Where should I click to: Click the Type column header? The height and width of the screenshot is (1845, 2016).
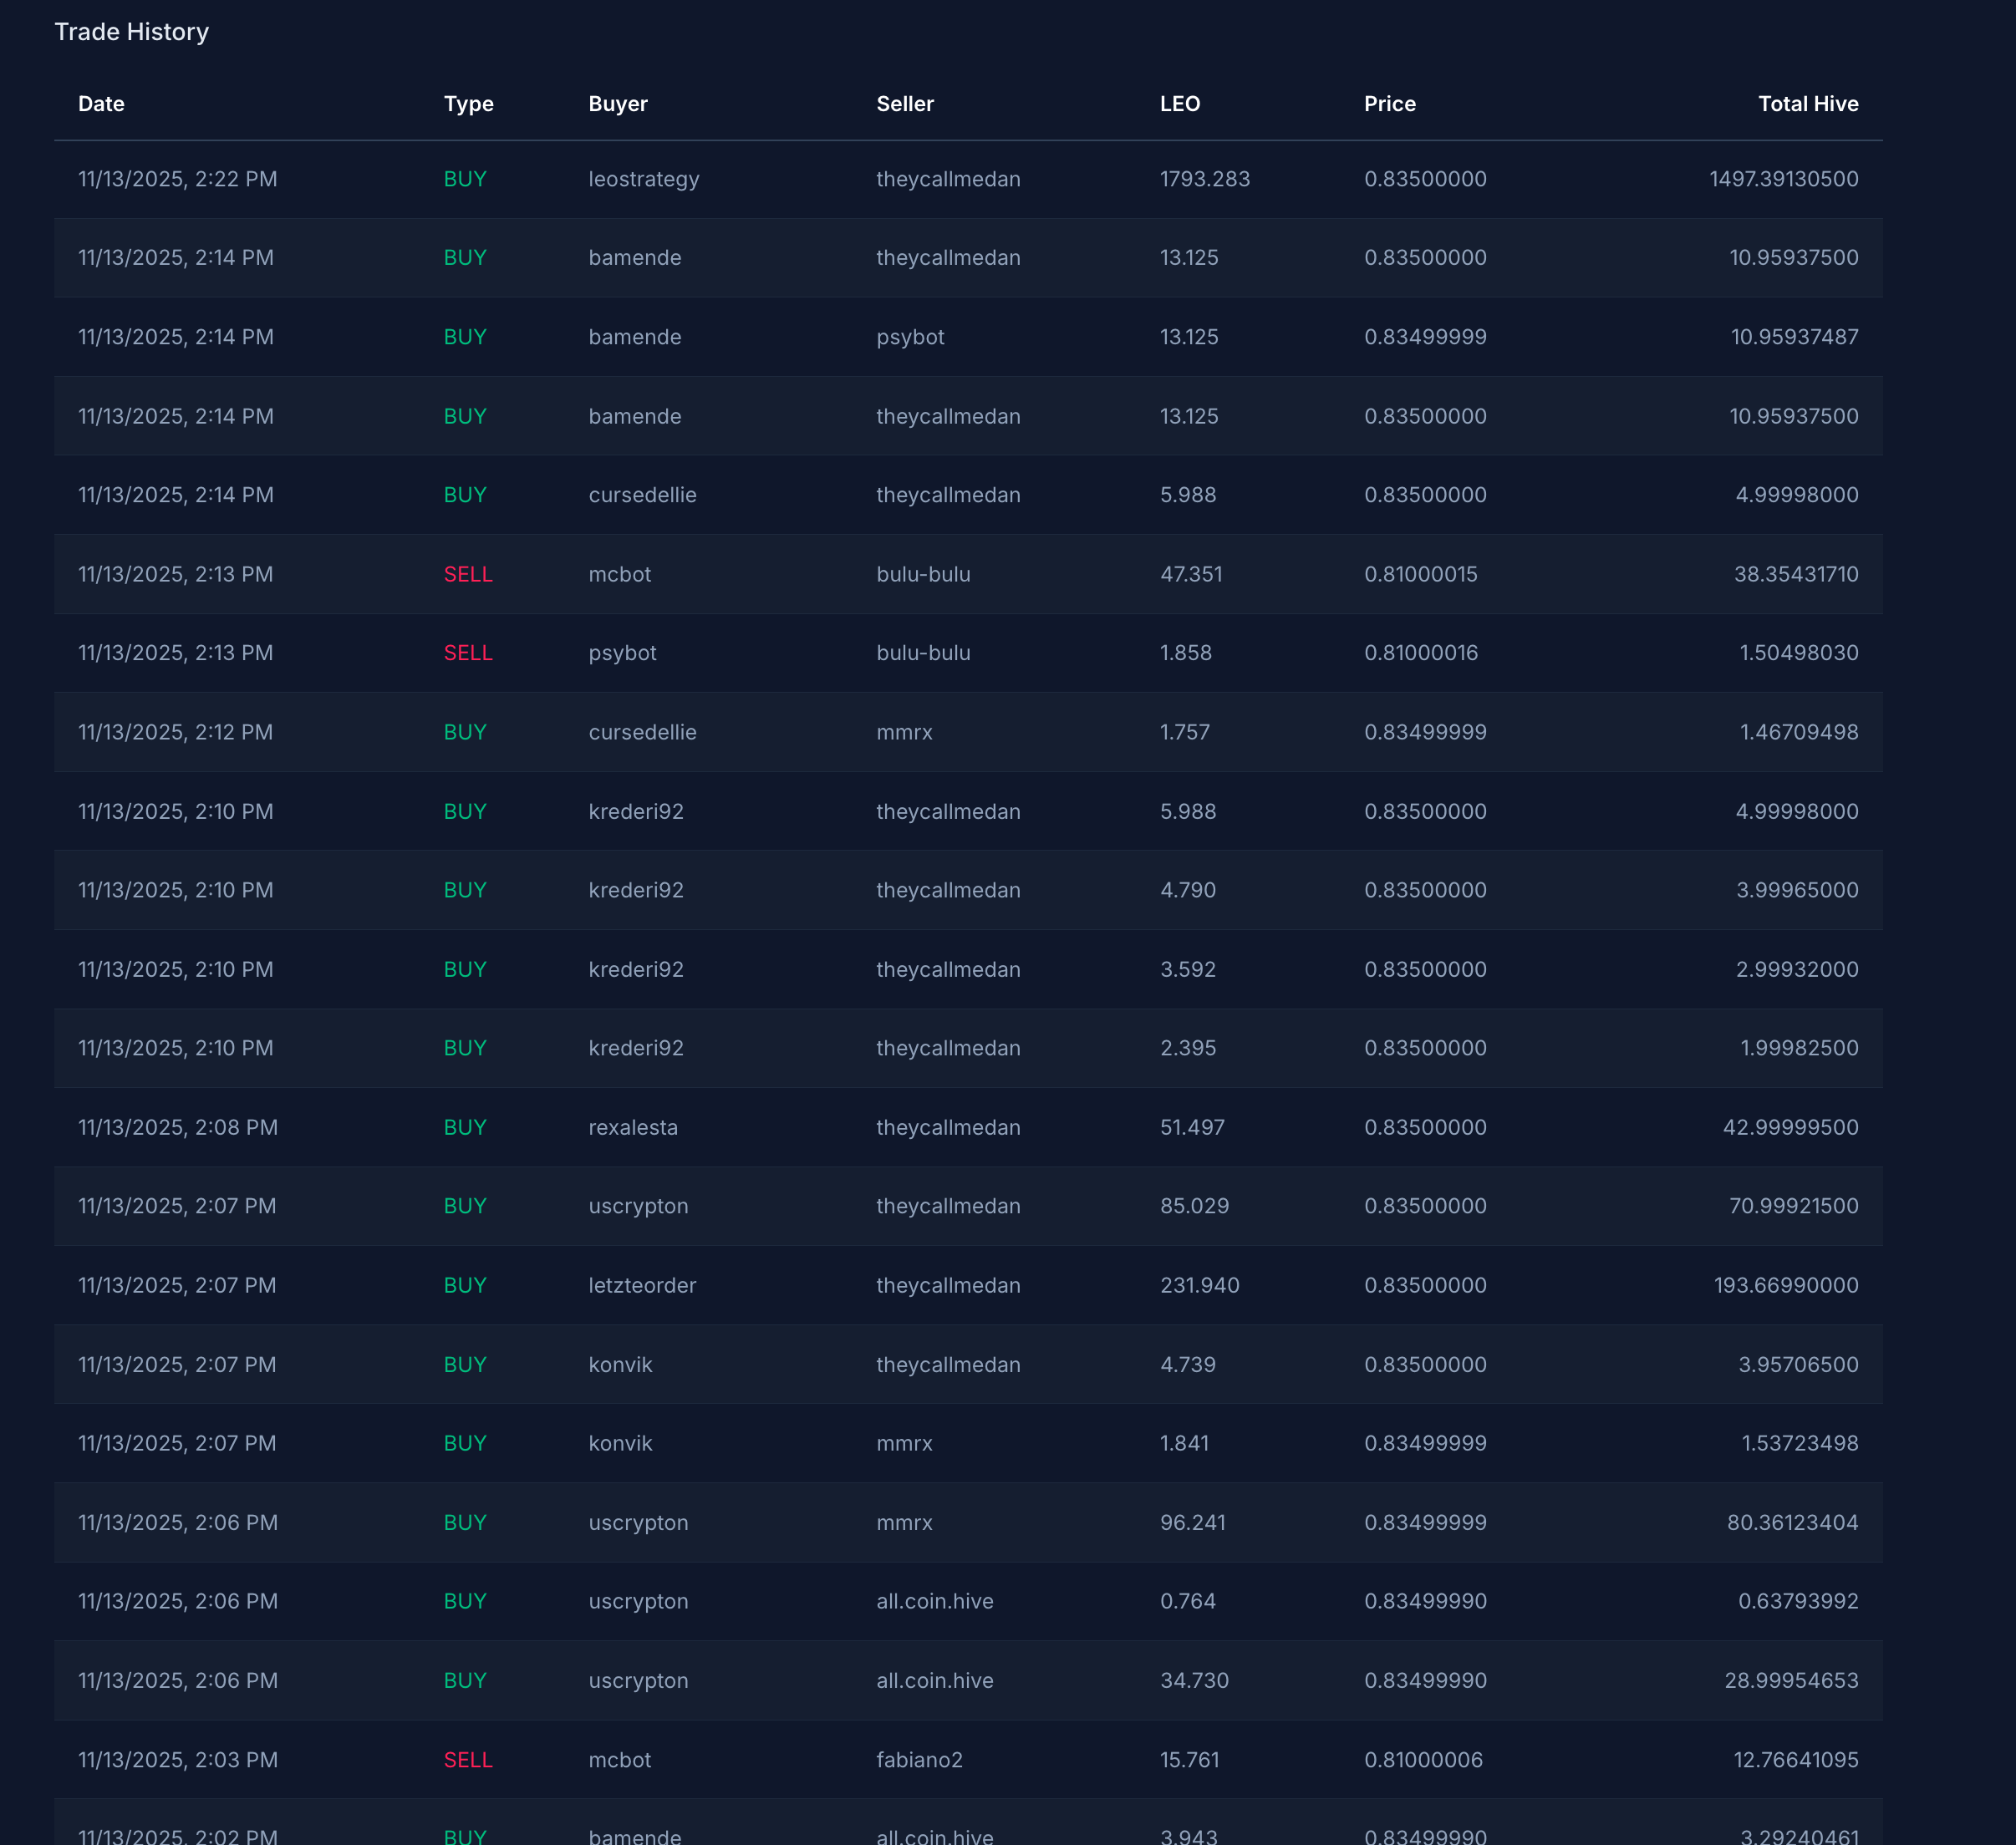point(468,104)
